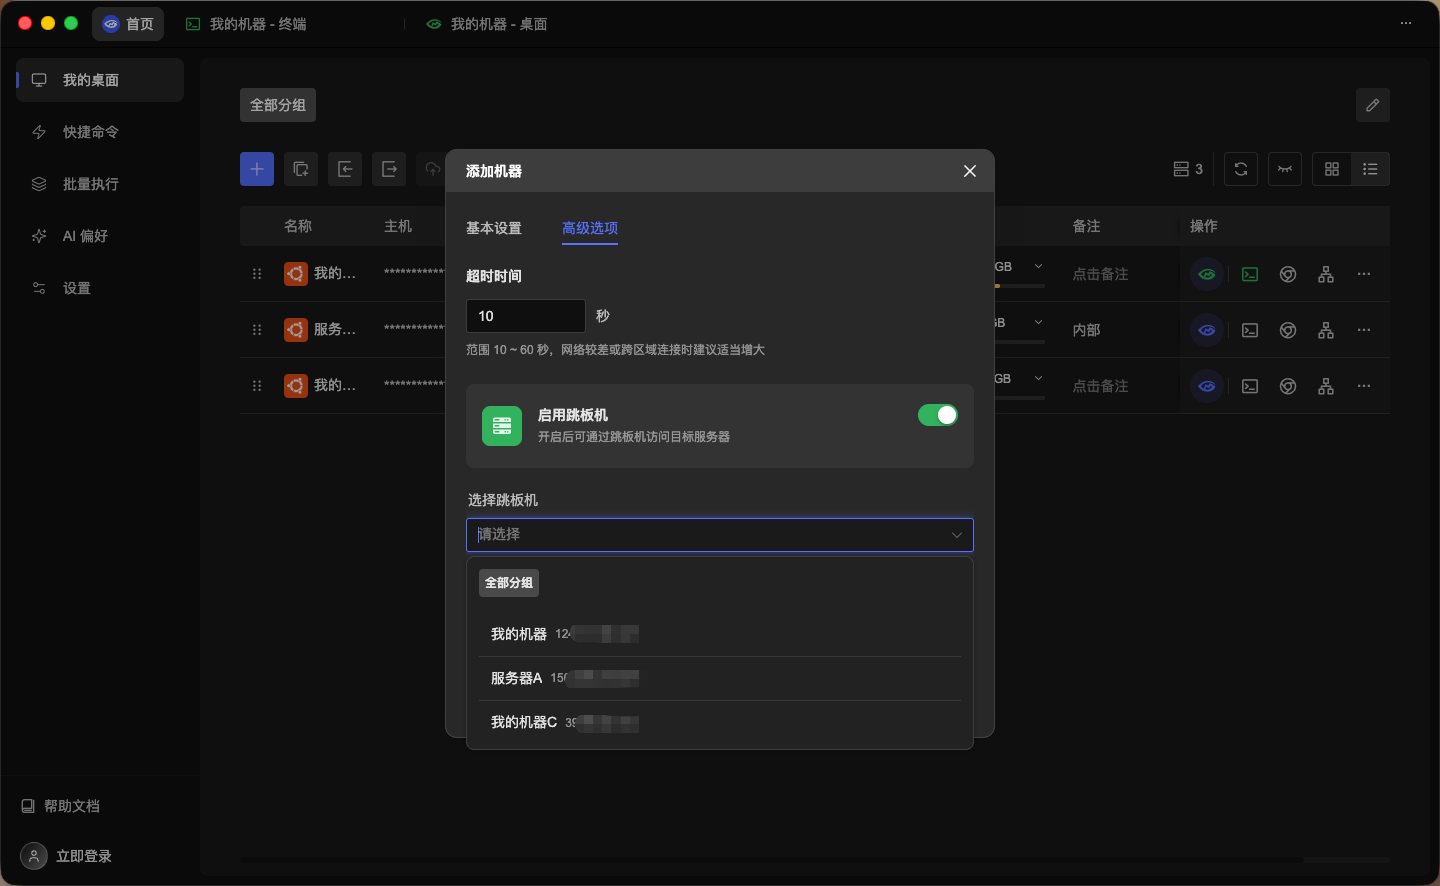1440x886 pixels.
Task: Switch to 基本设置 tab
Action: point(494,228)
